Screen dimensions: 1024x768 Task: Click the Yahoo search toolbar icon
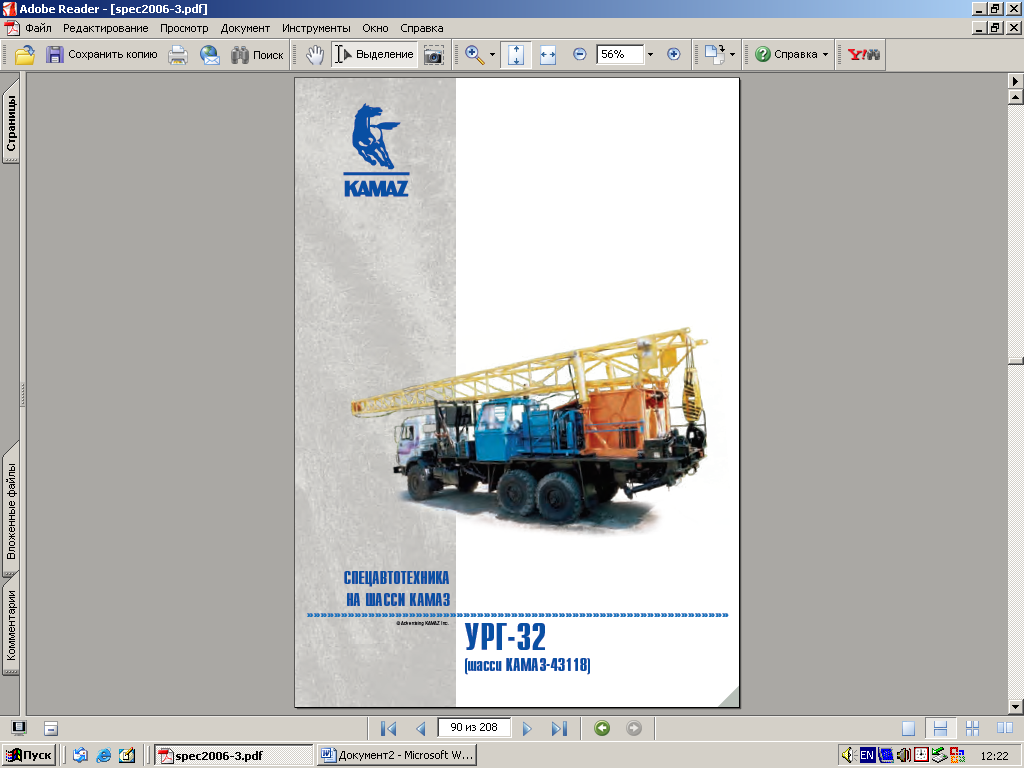click(863, 54)
